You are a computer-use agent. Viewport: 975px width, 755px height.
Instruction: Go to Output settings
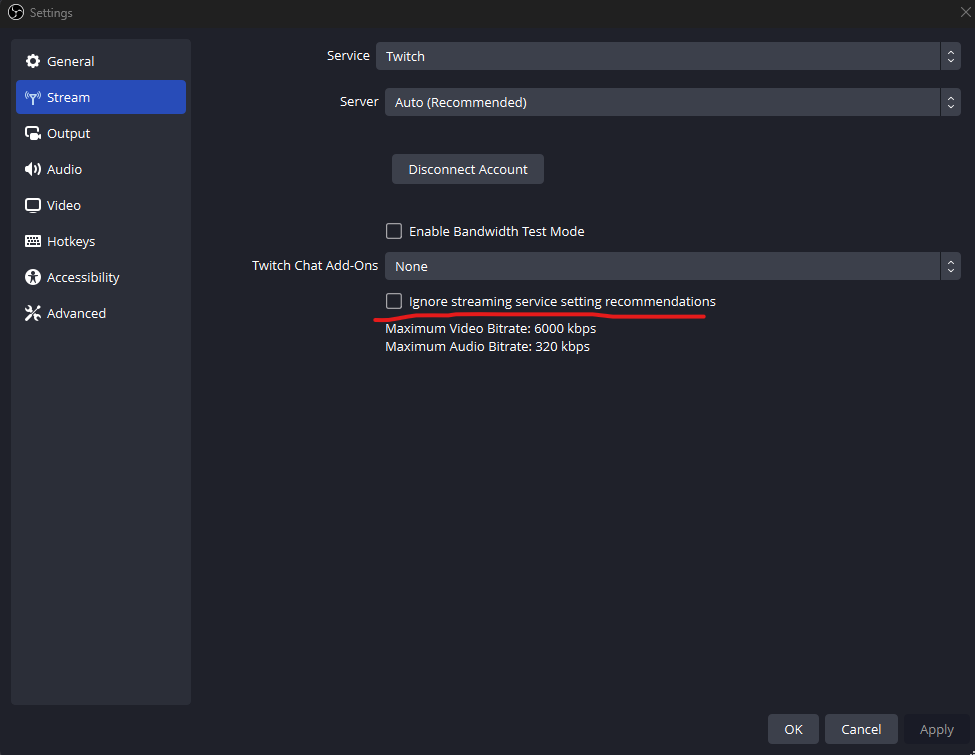[101, 133]
